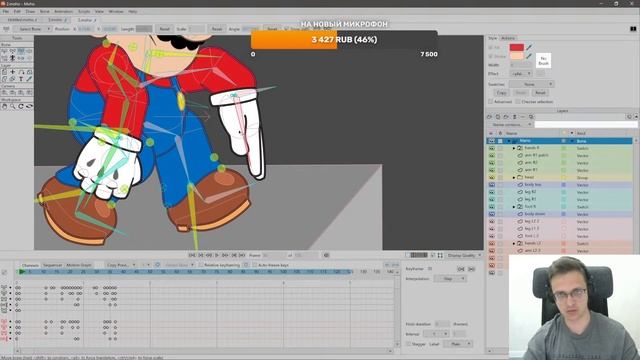The height and width of the screenshot is (360, 640).
Task: Click the Duplicate Layer icon
Action: tap(498, 117)
